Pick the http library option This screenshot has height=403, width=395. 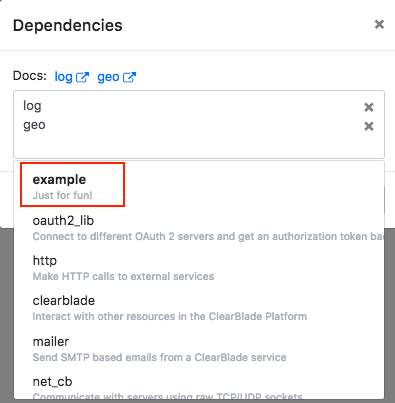(x=199, y=268)
